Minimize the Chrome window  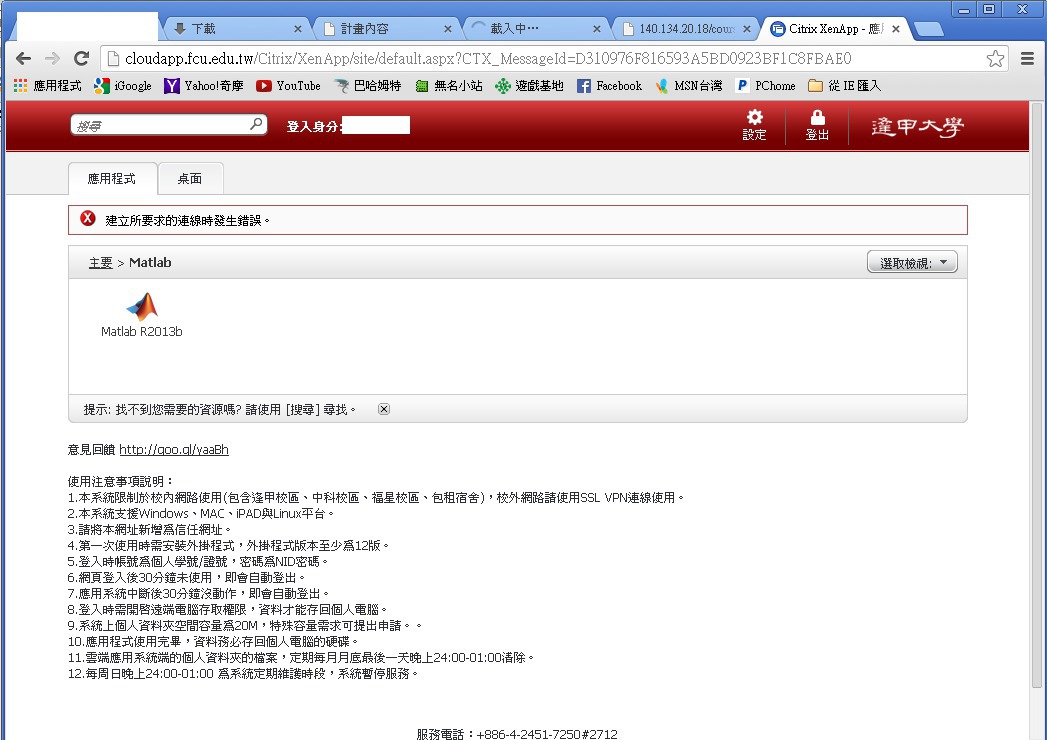pyautogui.click(x=963, y=9)
